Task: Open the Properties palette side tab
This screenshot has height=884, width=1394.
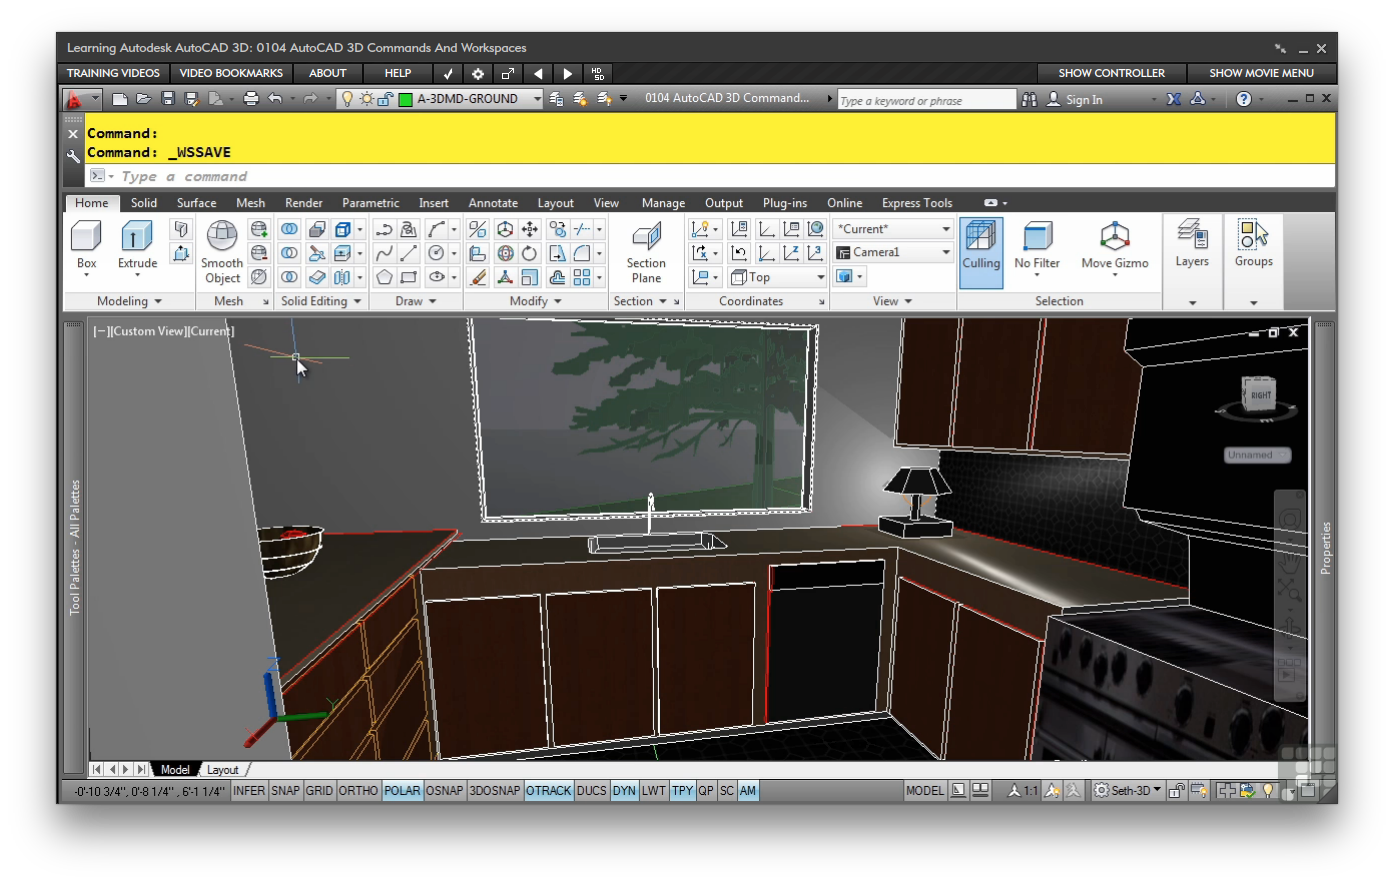Action: 1326,548
